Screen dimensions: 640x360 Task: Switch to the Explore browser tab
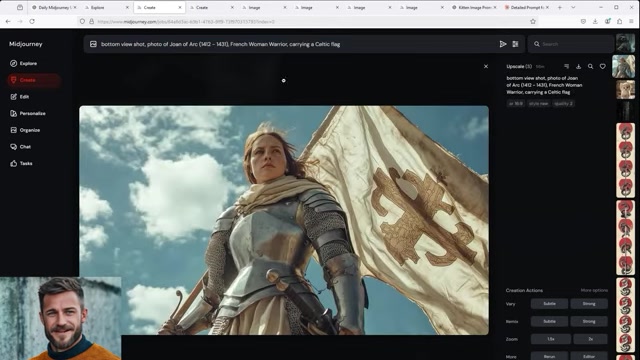pyautogui.click(x=106, y=7)
